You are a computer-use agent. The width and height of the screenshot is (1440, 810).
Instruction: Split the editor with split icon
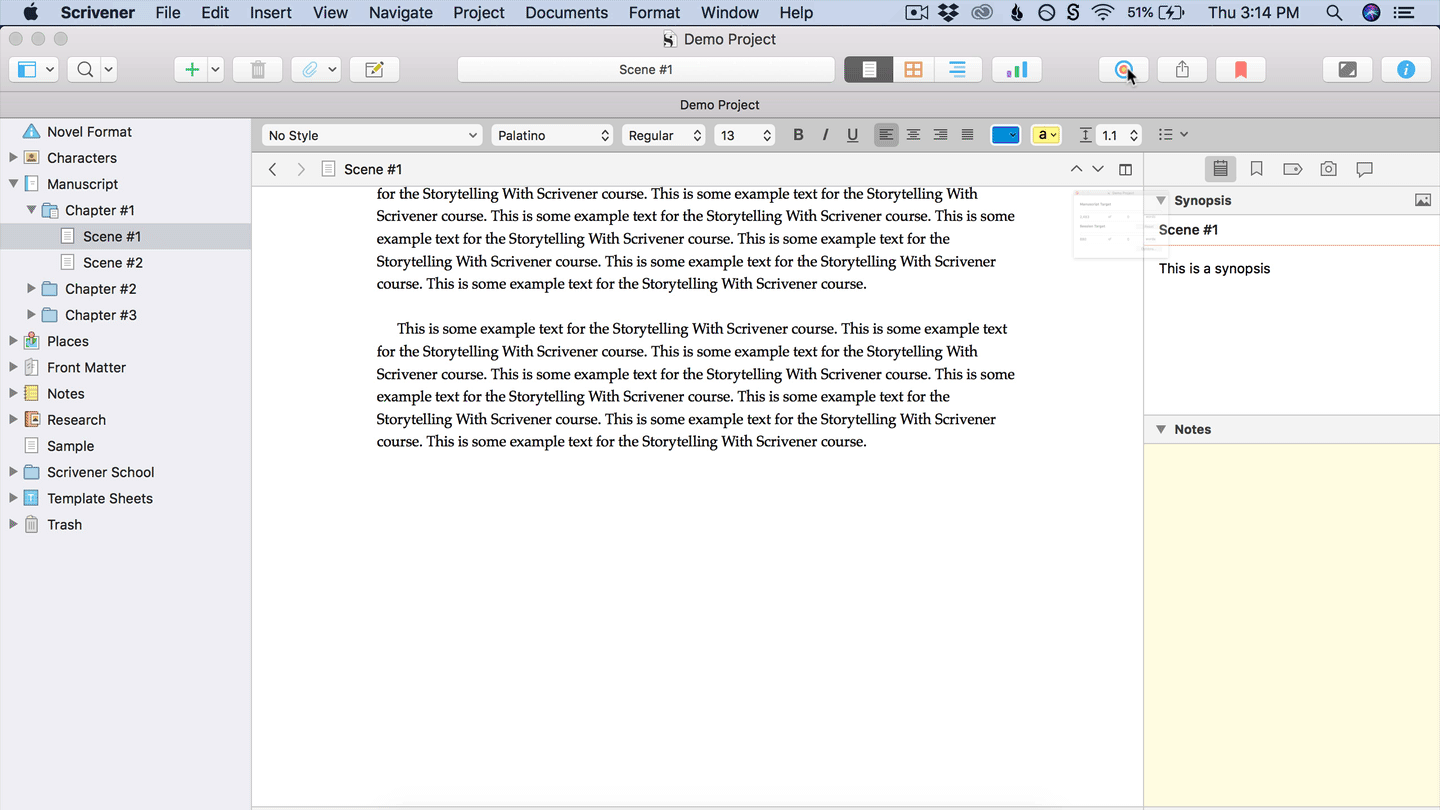[1125, 169]
